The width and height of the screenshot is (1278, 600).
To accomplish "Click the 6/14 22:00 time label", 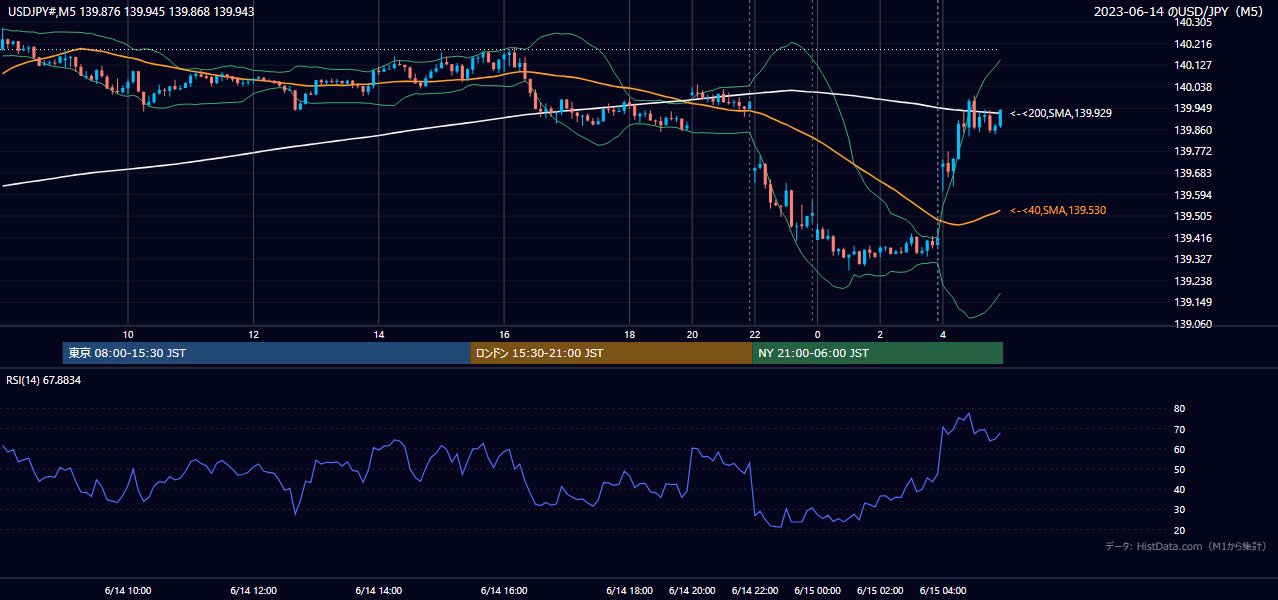I will [x=755, y=590].
